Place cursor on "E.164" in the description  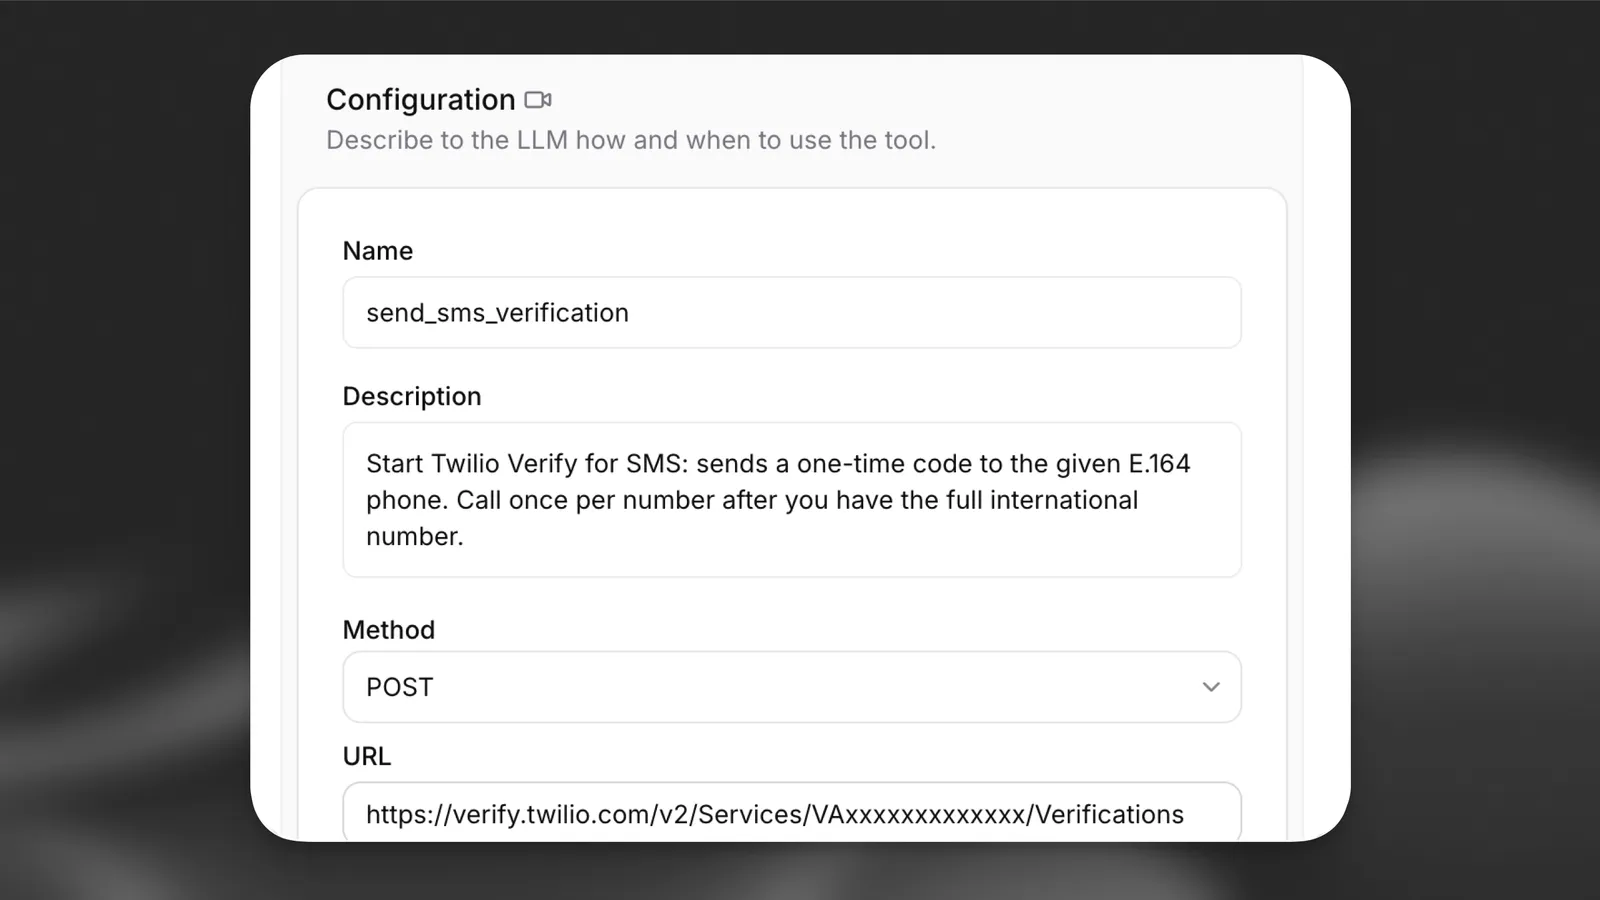[1159, 464]
